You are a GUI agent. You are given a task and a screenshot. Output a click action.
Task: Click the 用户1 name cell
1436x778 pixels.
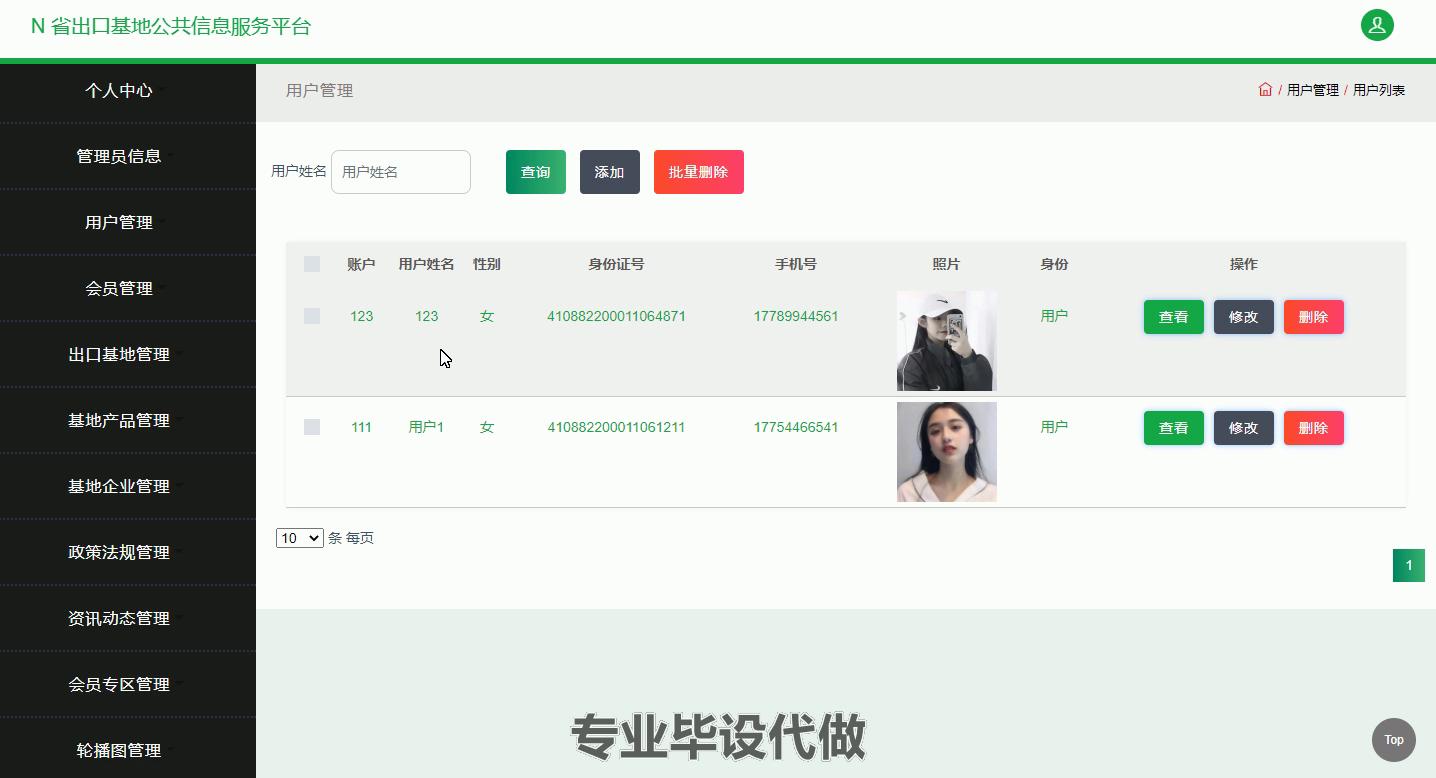[426, 427]
